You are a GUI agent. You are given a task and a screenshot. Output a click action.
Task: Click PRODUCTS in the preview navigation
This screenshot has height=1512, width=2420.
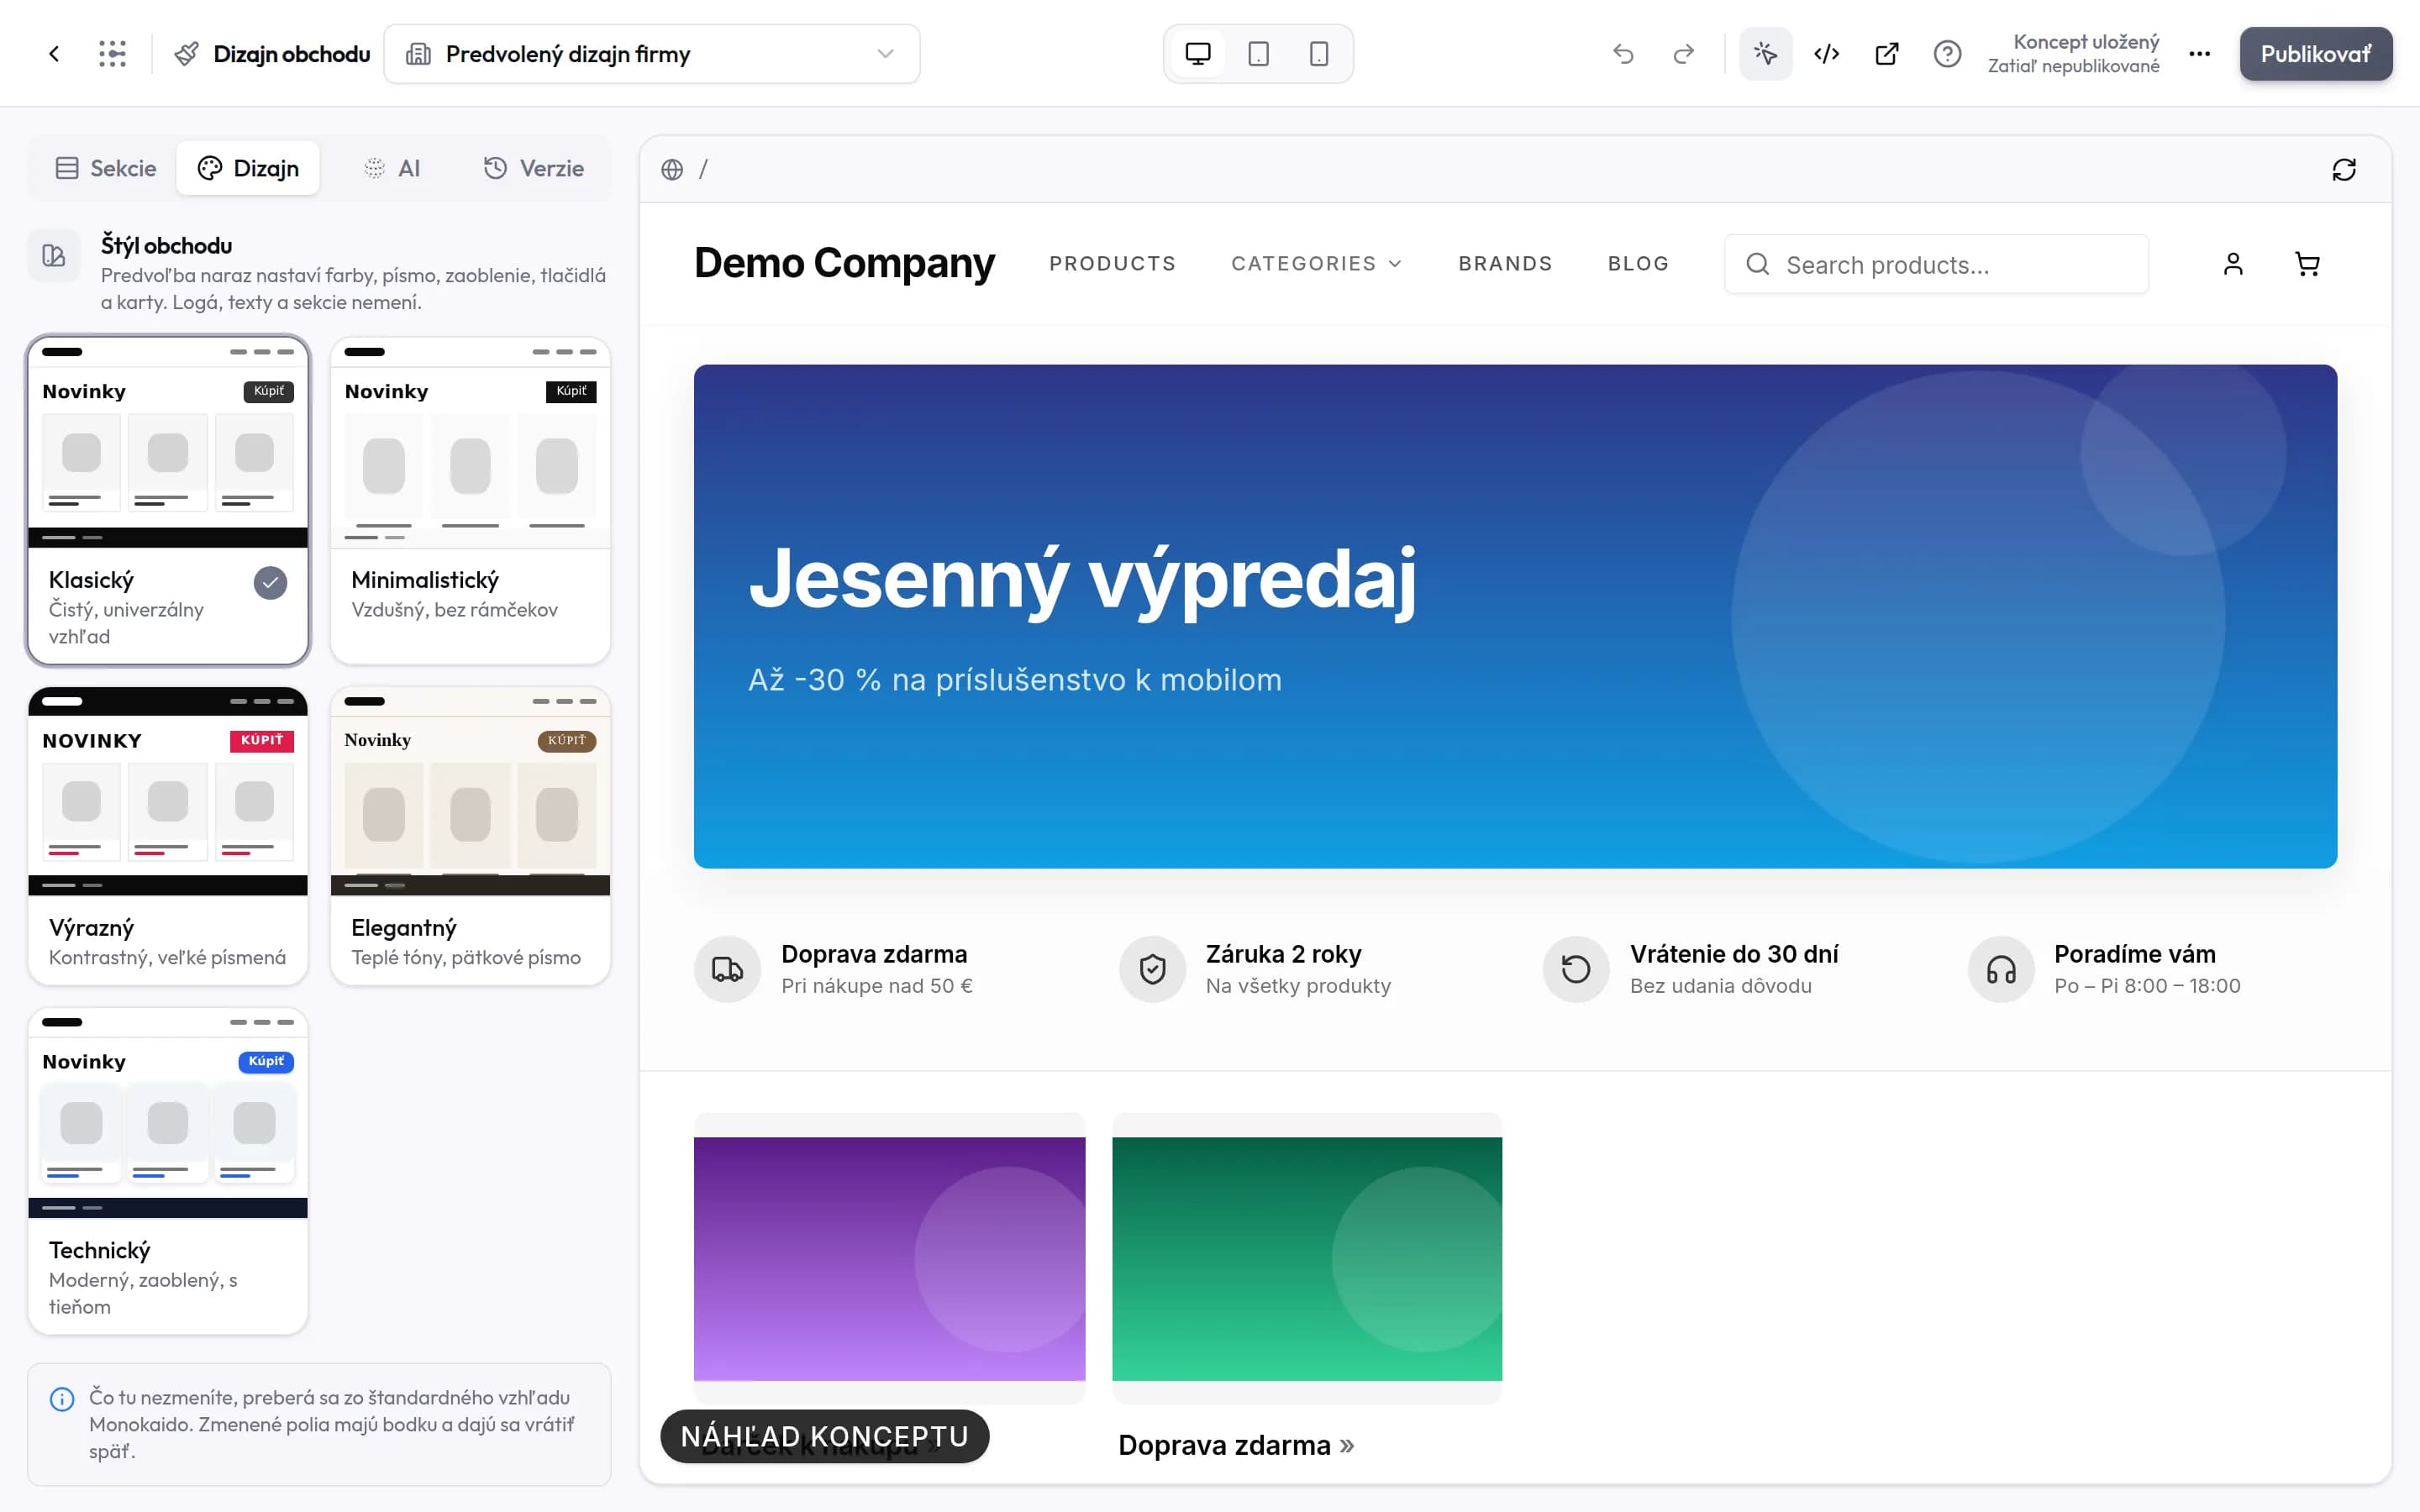click(x=1112, y=263)
